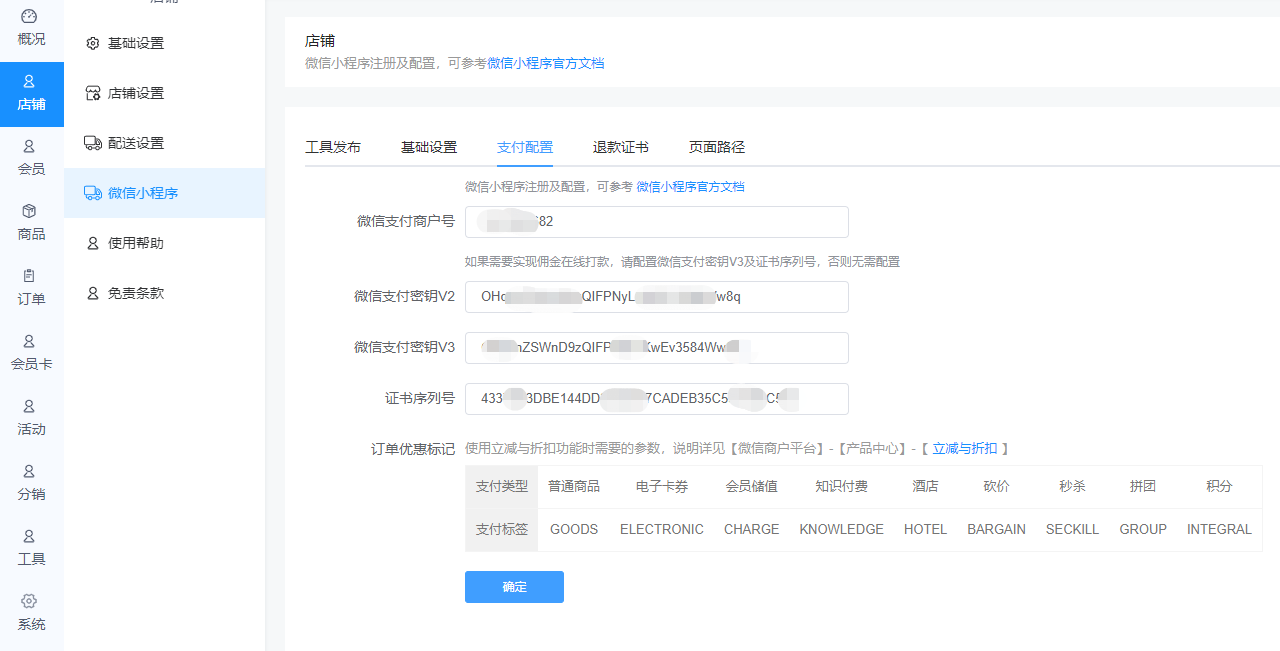
Task: Click the 知识付费 payment type cell
Action: (x=841, y=487)
